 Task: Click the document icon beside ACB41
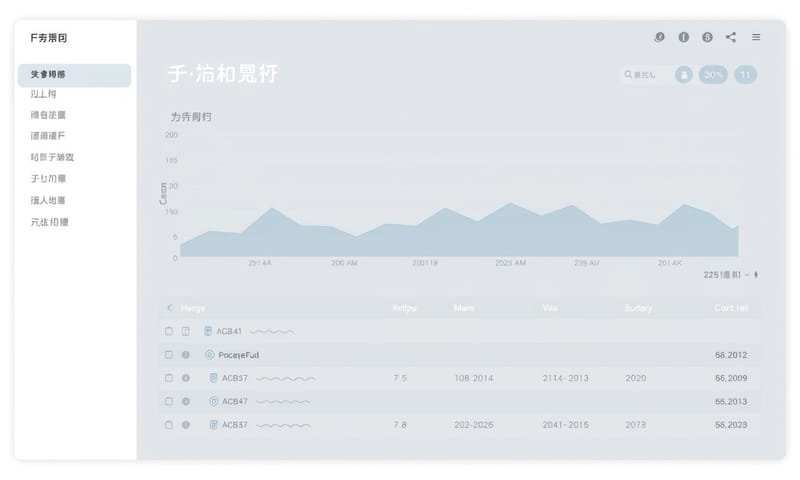click(x=208, y=331)
